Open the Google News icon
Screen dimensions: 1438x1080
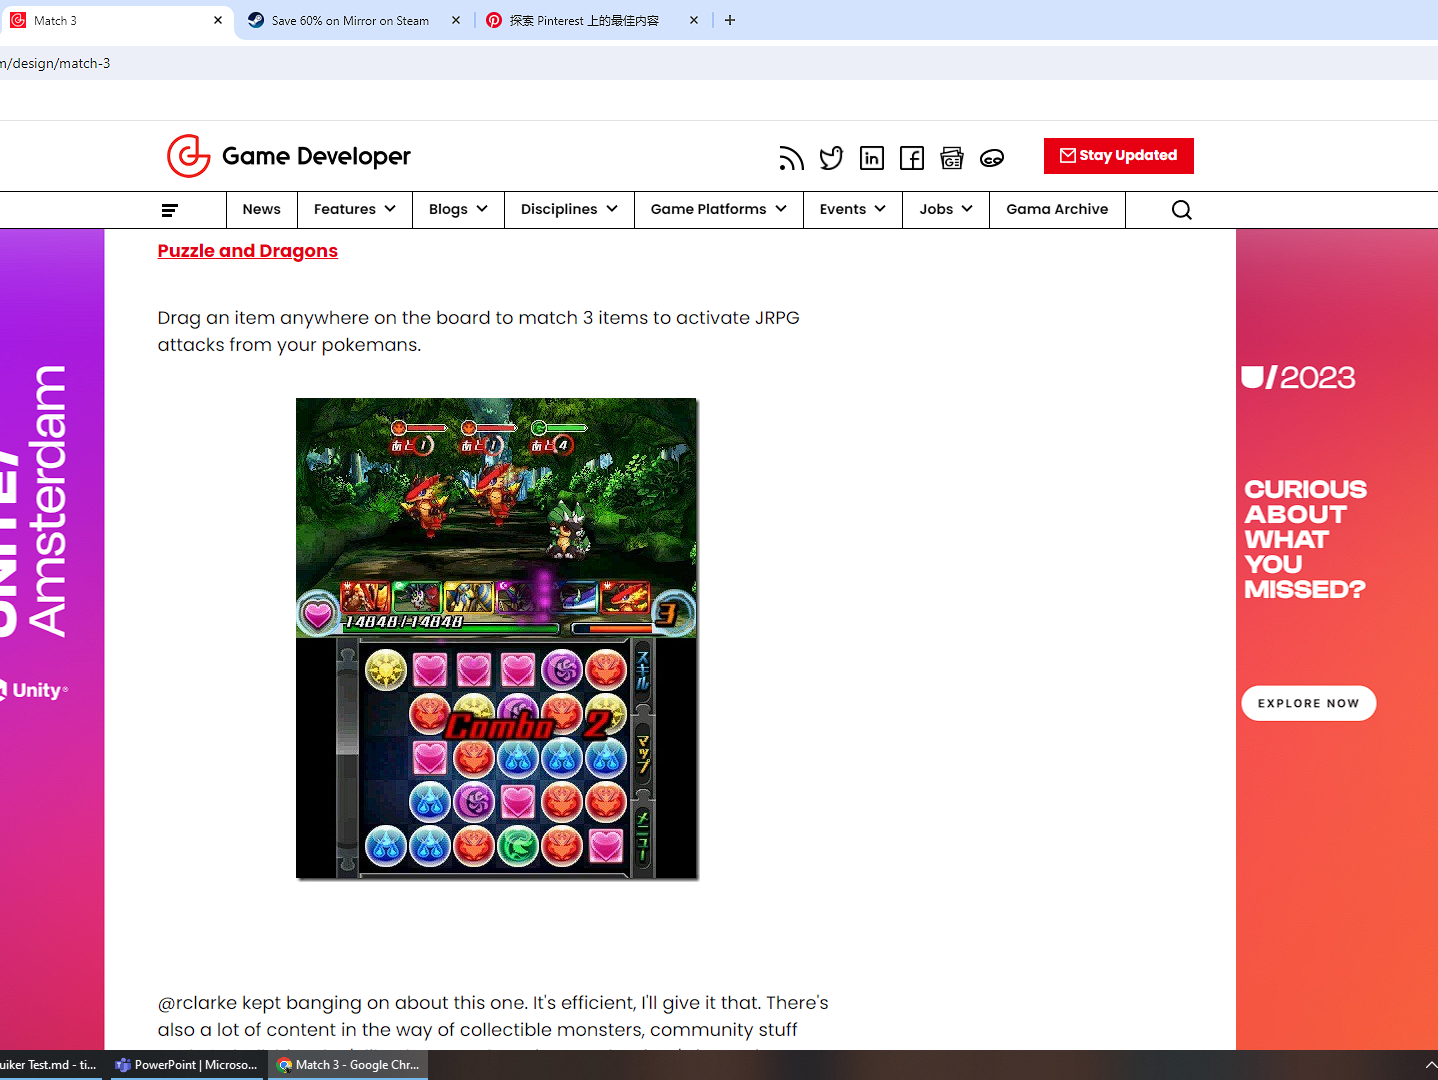click(952, 158)
